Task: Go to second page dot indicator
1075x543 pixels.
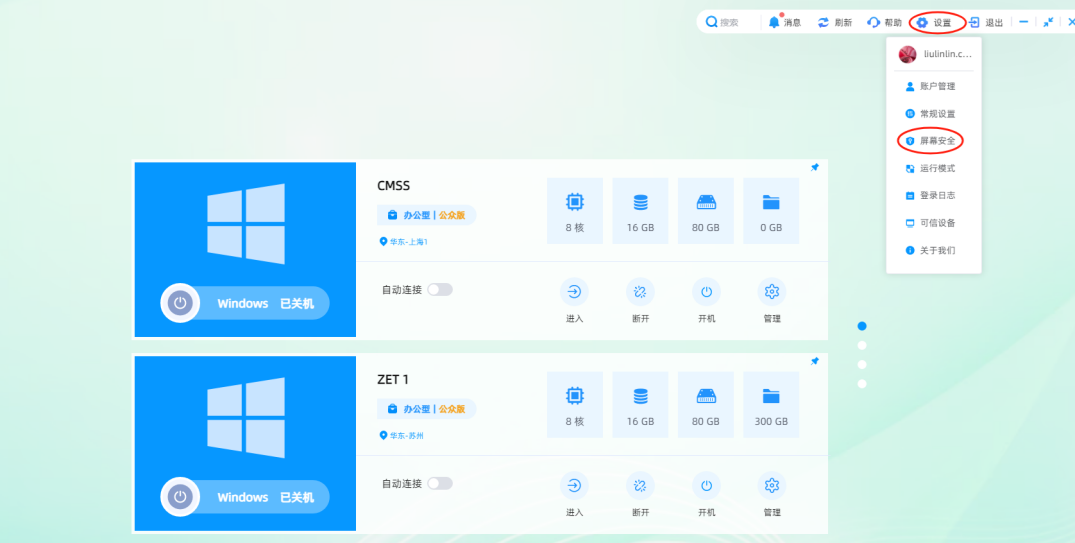Action: click(862, 346)
